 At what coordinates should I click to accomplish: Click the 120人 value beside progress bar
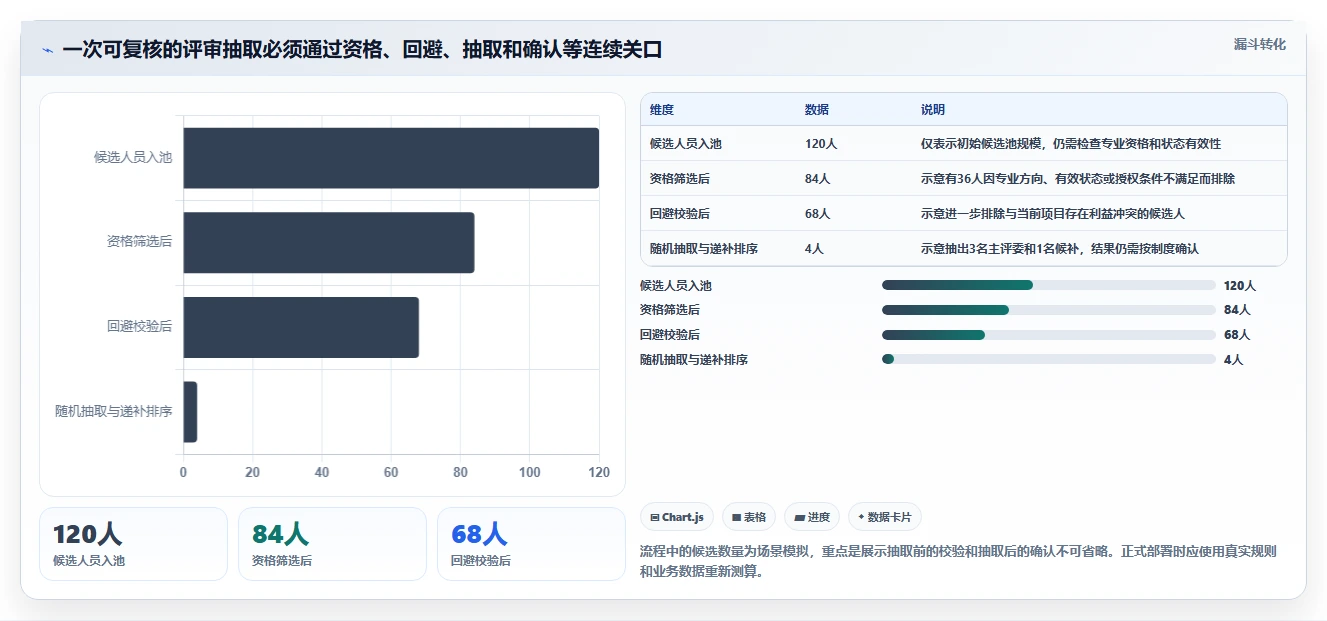(1240, 286)
